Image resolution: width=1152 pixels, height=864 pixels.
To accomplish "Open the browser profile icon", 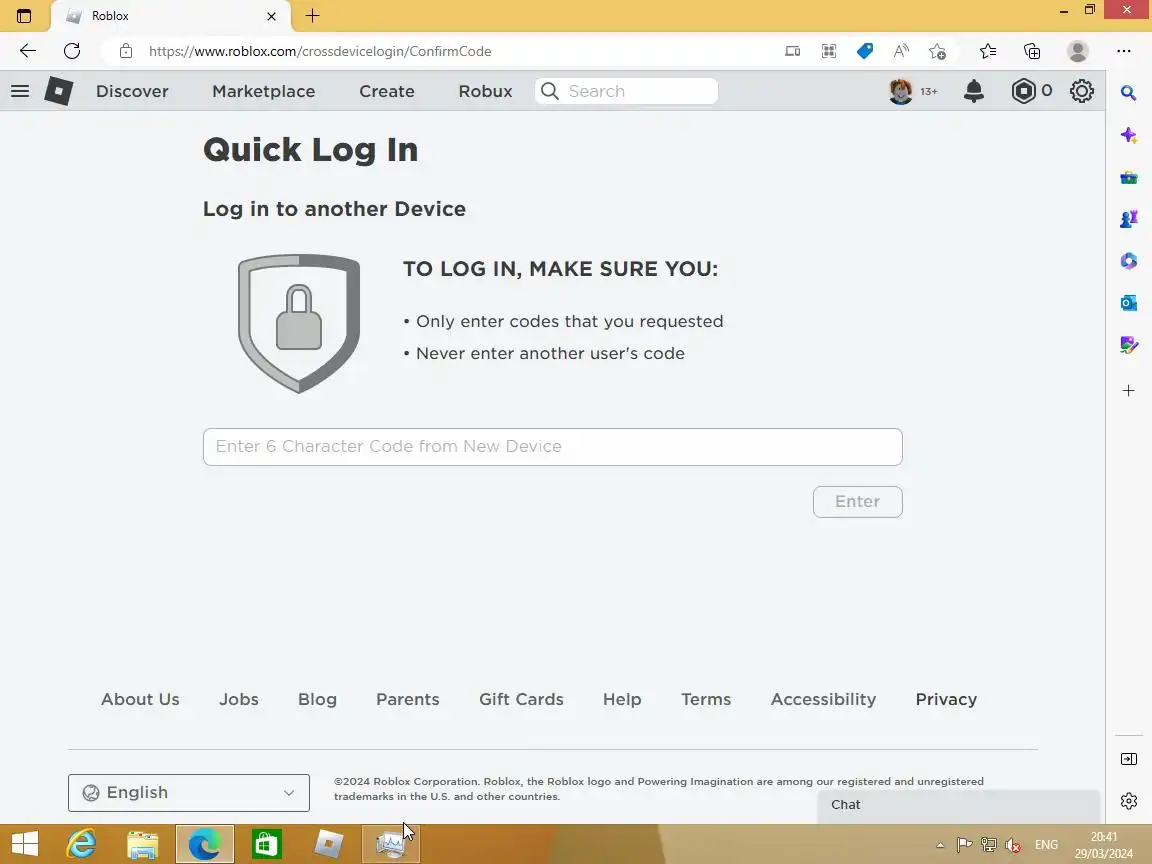I will 1078,51.
